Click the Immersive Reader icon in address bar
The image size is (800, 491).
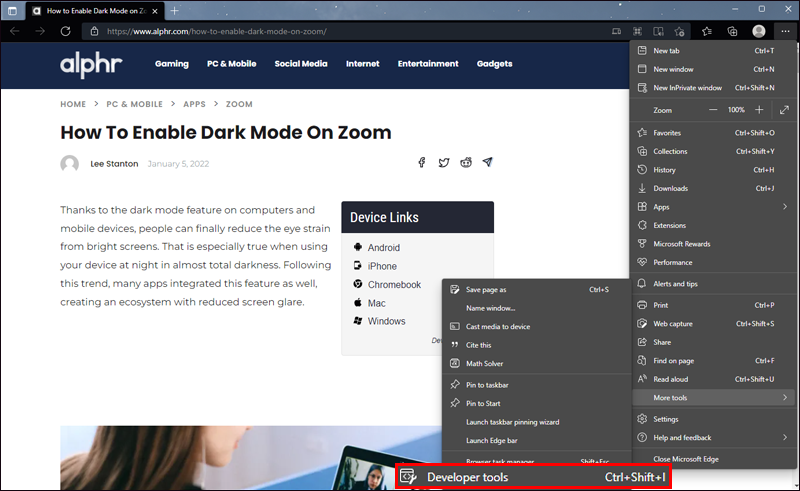(x=658, y=31)
